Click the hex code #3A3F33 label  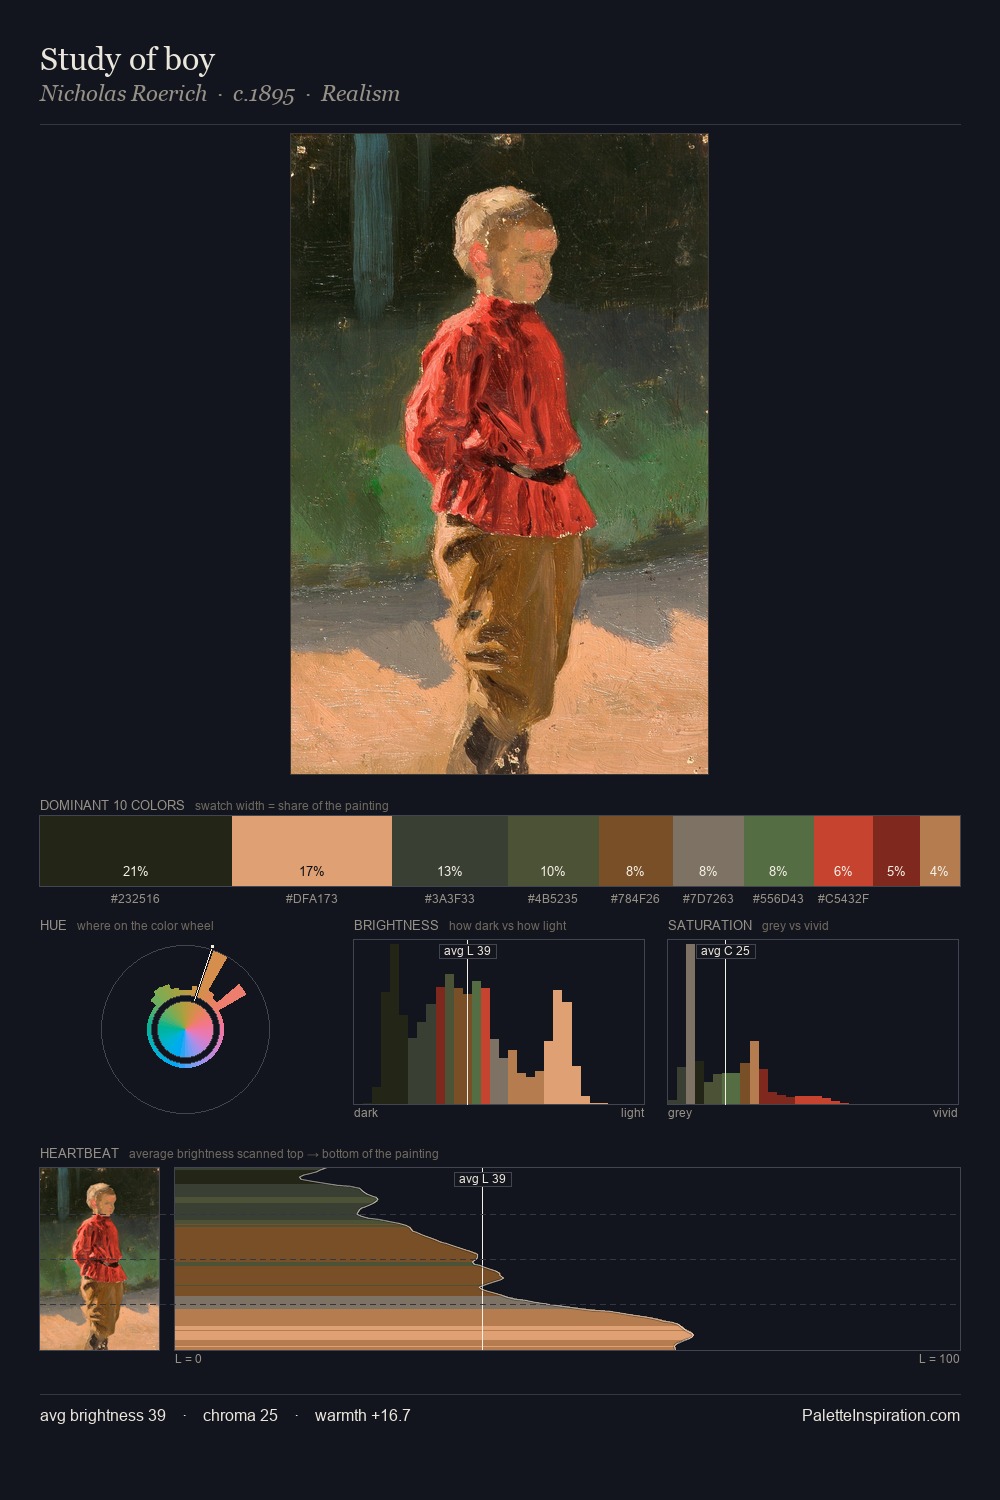pyautogui.click(x=450, y=899)
